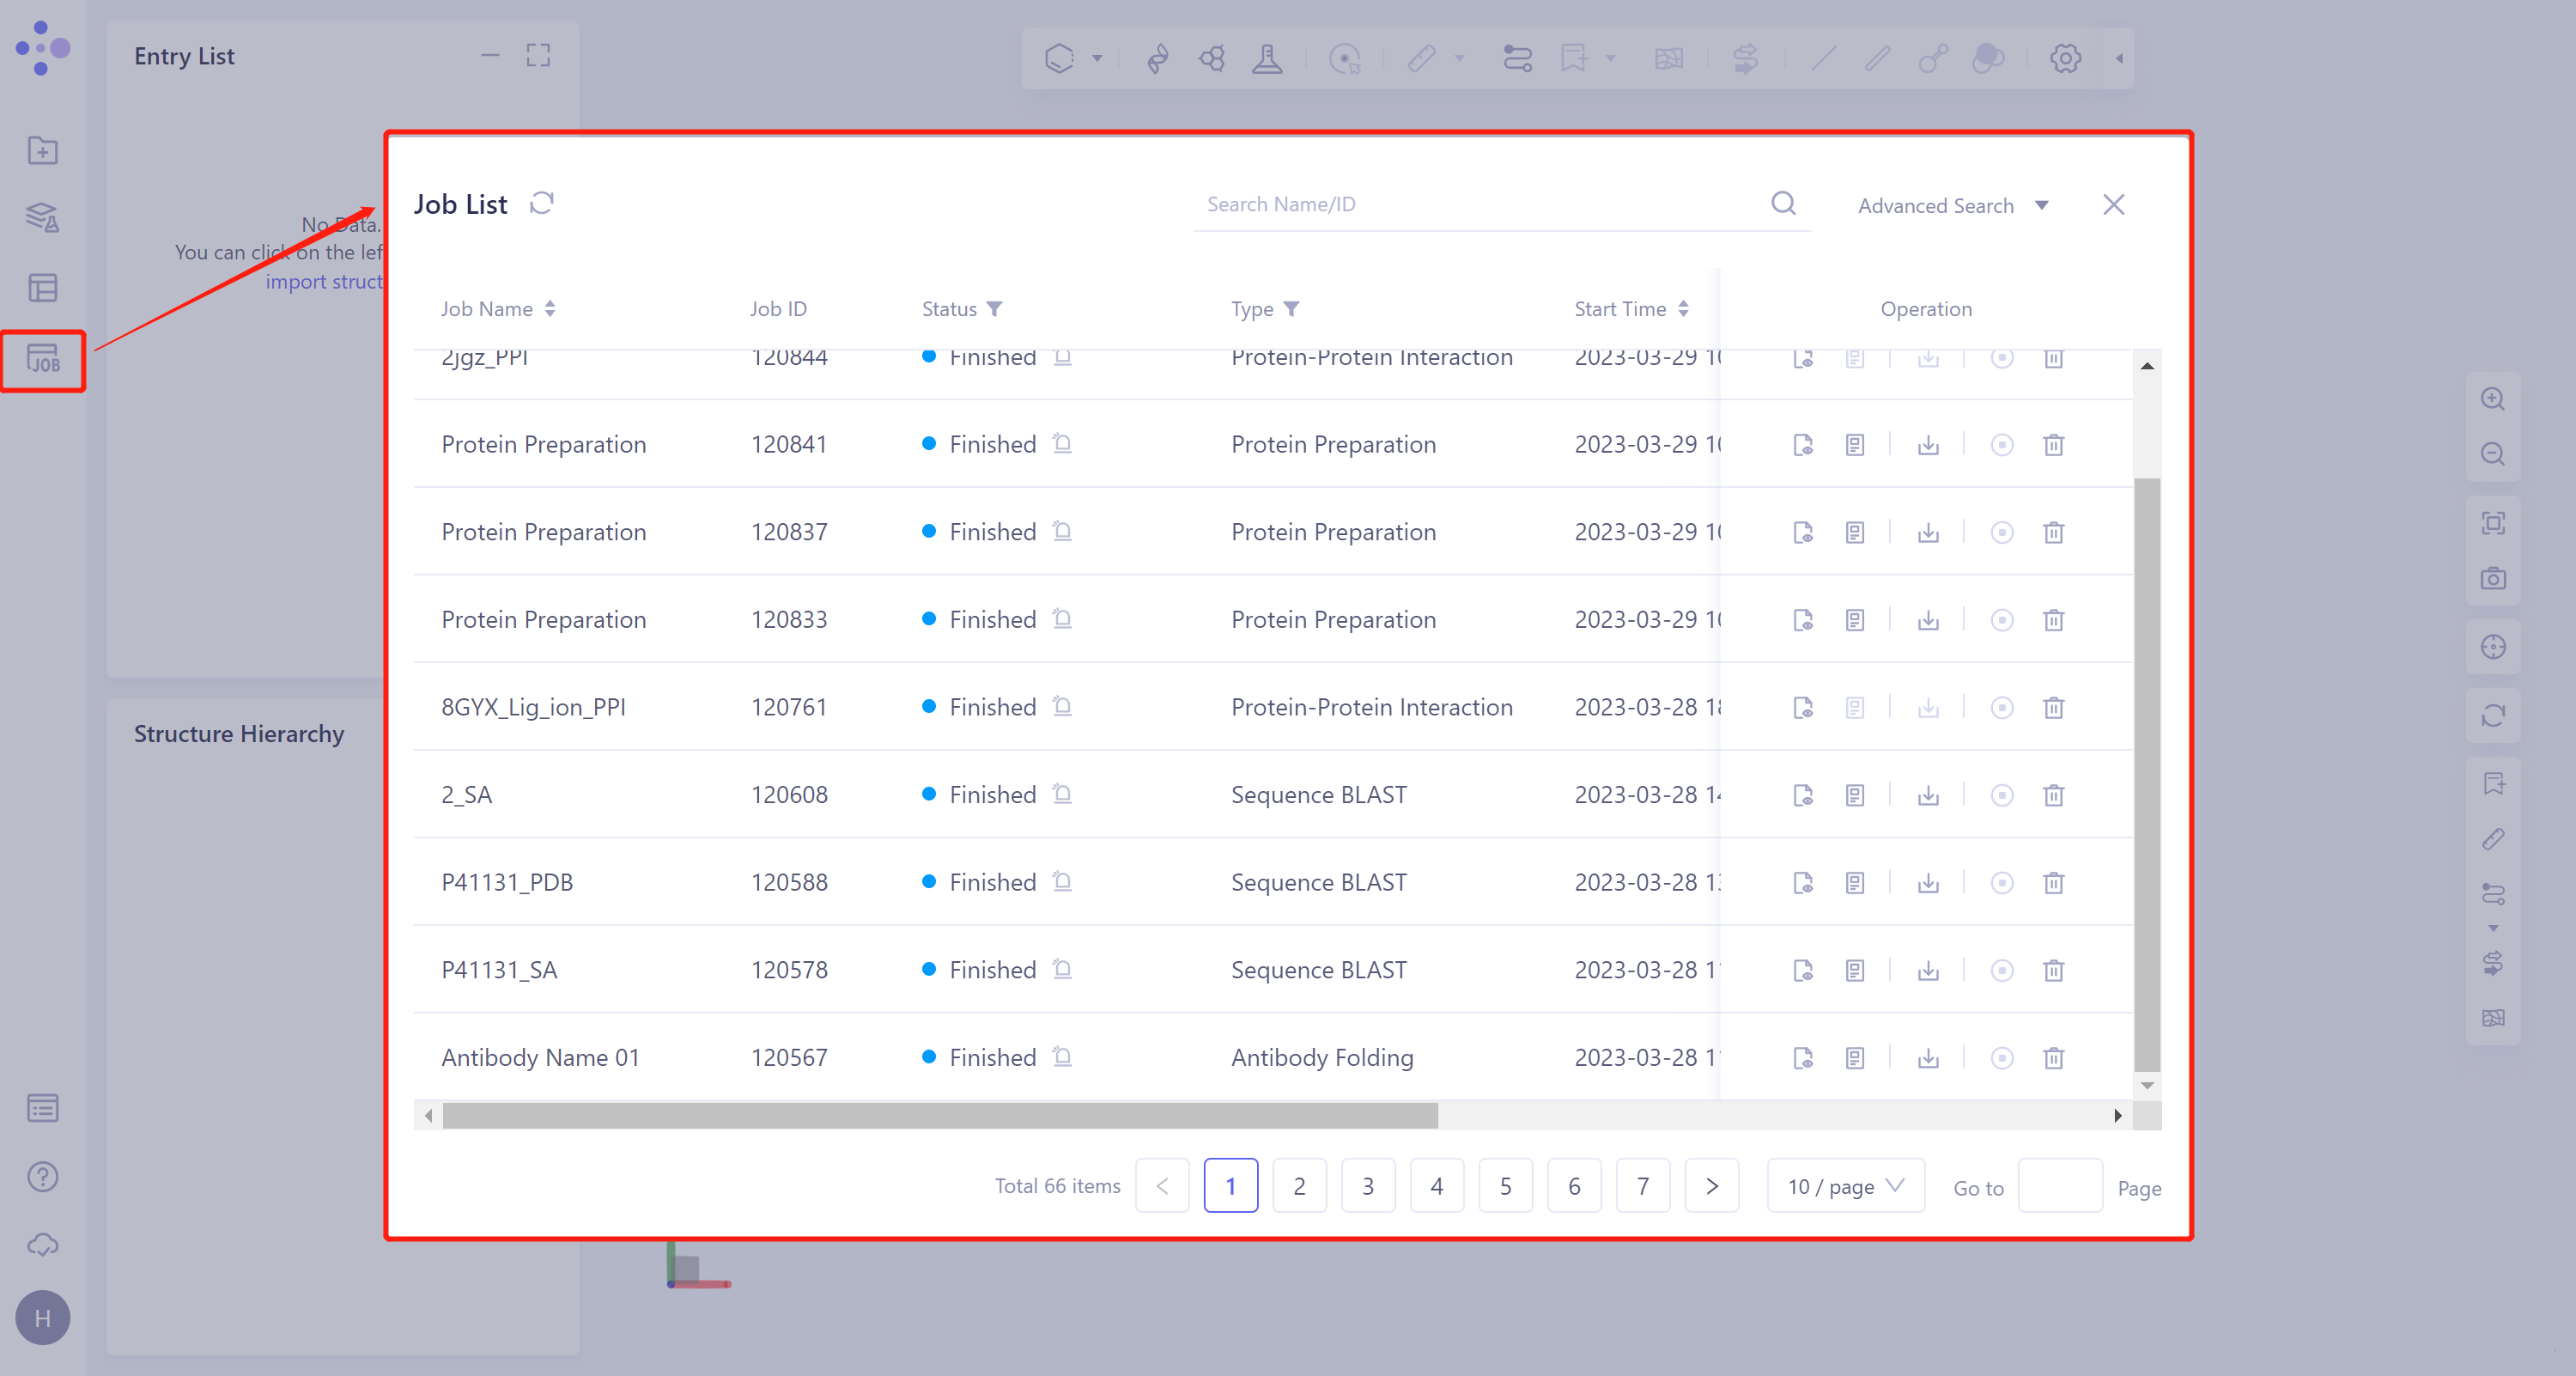Toggle notification bell for job 120833
This screenshot has height=1376, width=2576.
[1062, 620]
